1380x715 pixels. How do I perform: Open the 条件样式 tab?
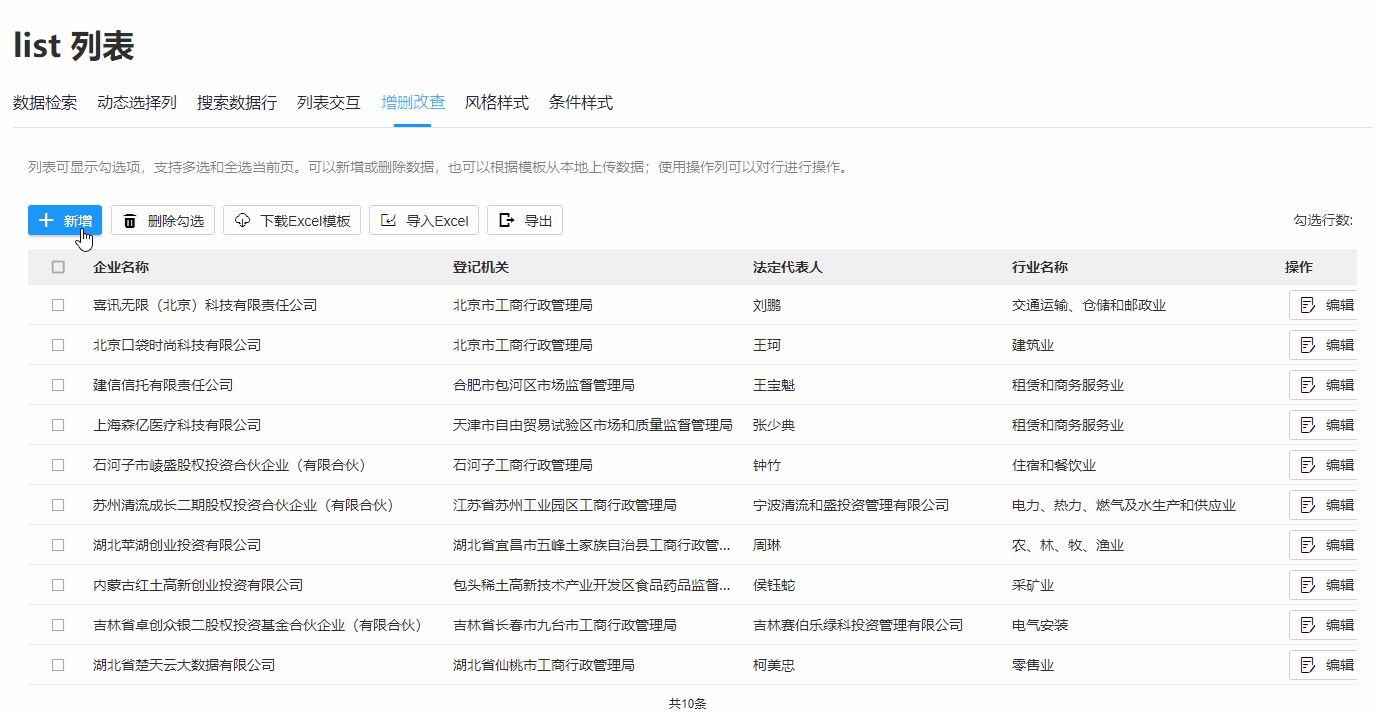(x=580, y=102)
